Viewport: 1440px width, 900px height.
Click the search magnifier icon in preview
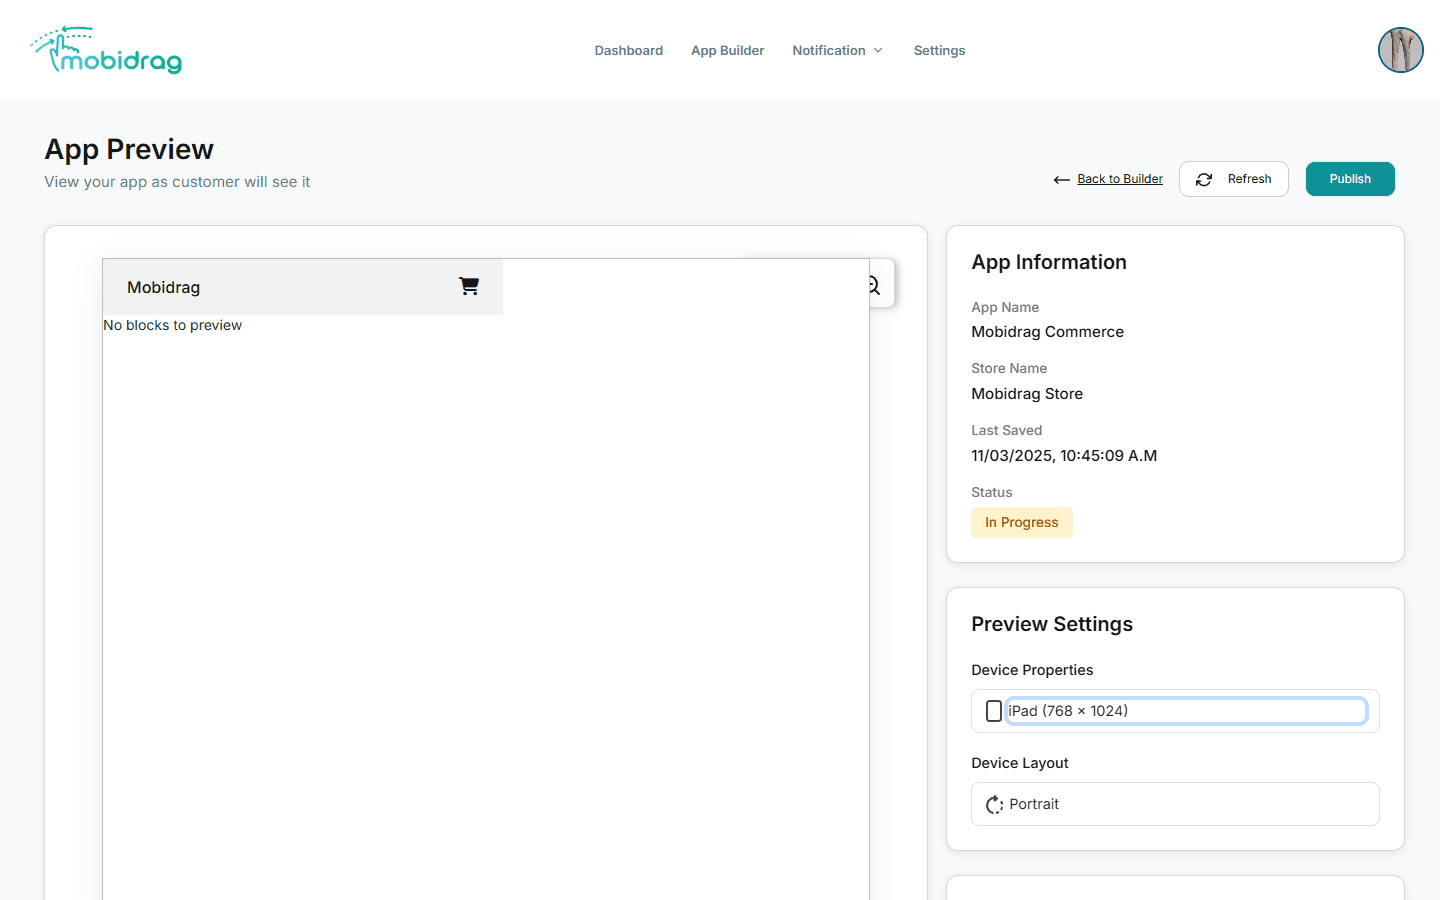pos(874,286)
